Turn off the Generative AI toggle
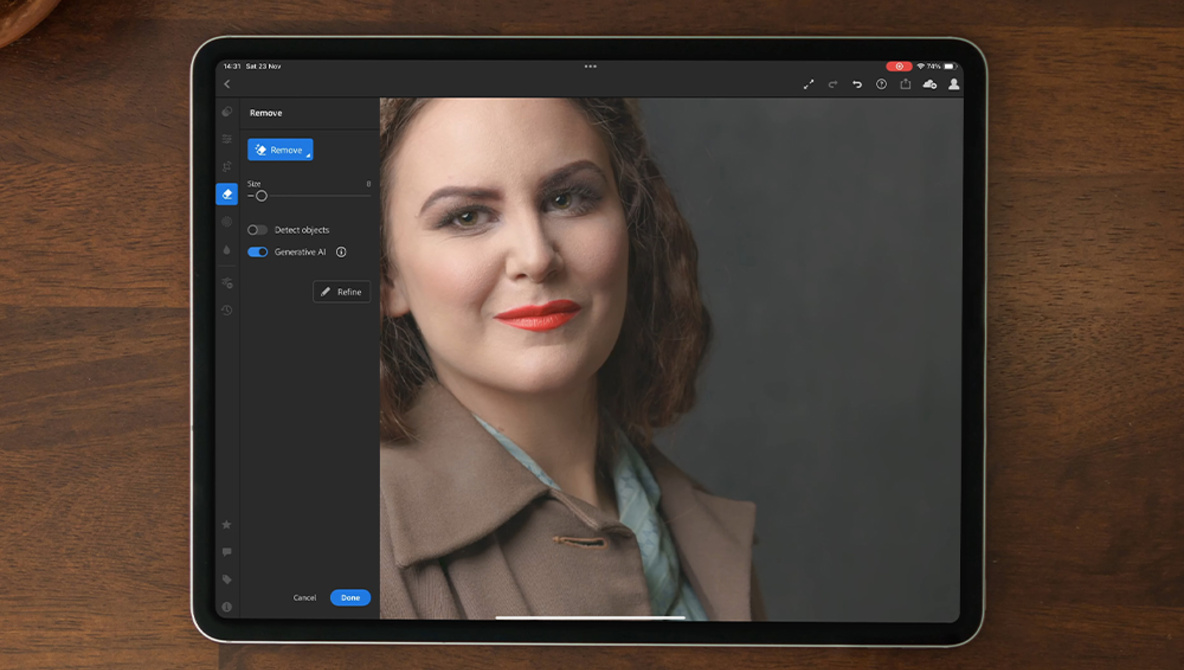The width and height of the screenshot is (1184, 670). click(257, 252)
